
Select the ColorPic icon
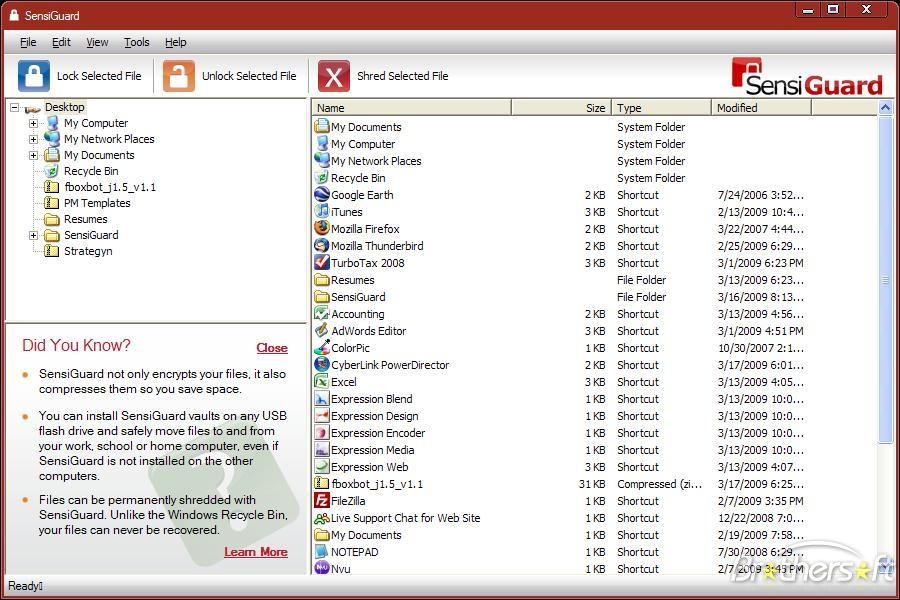tap(322, 348)
